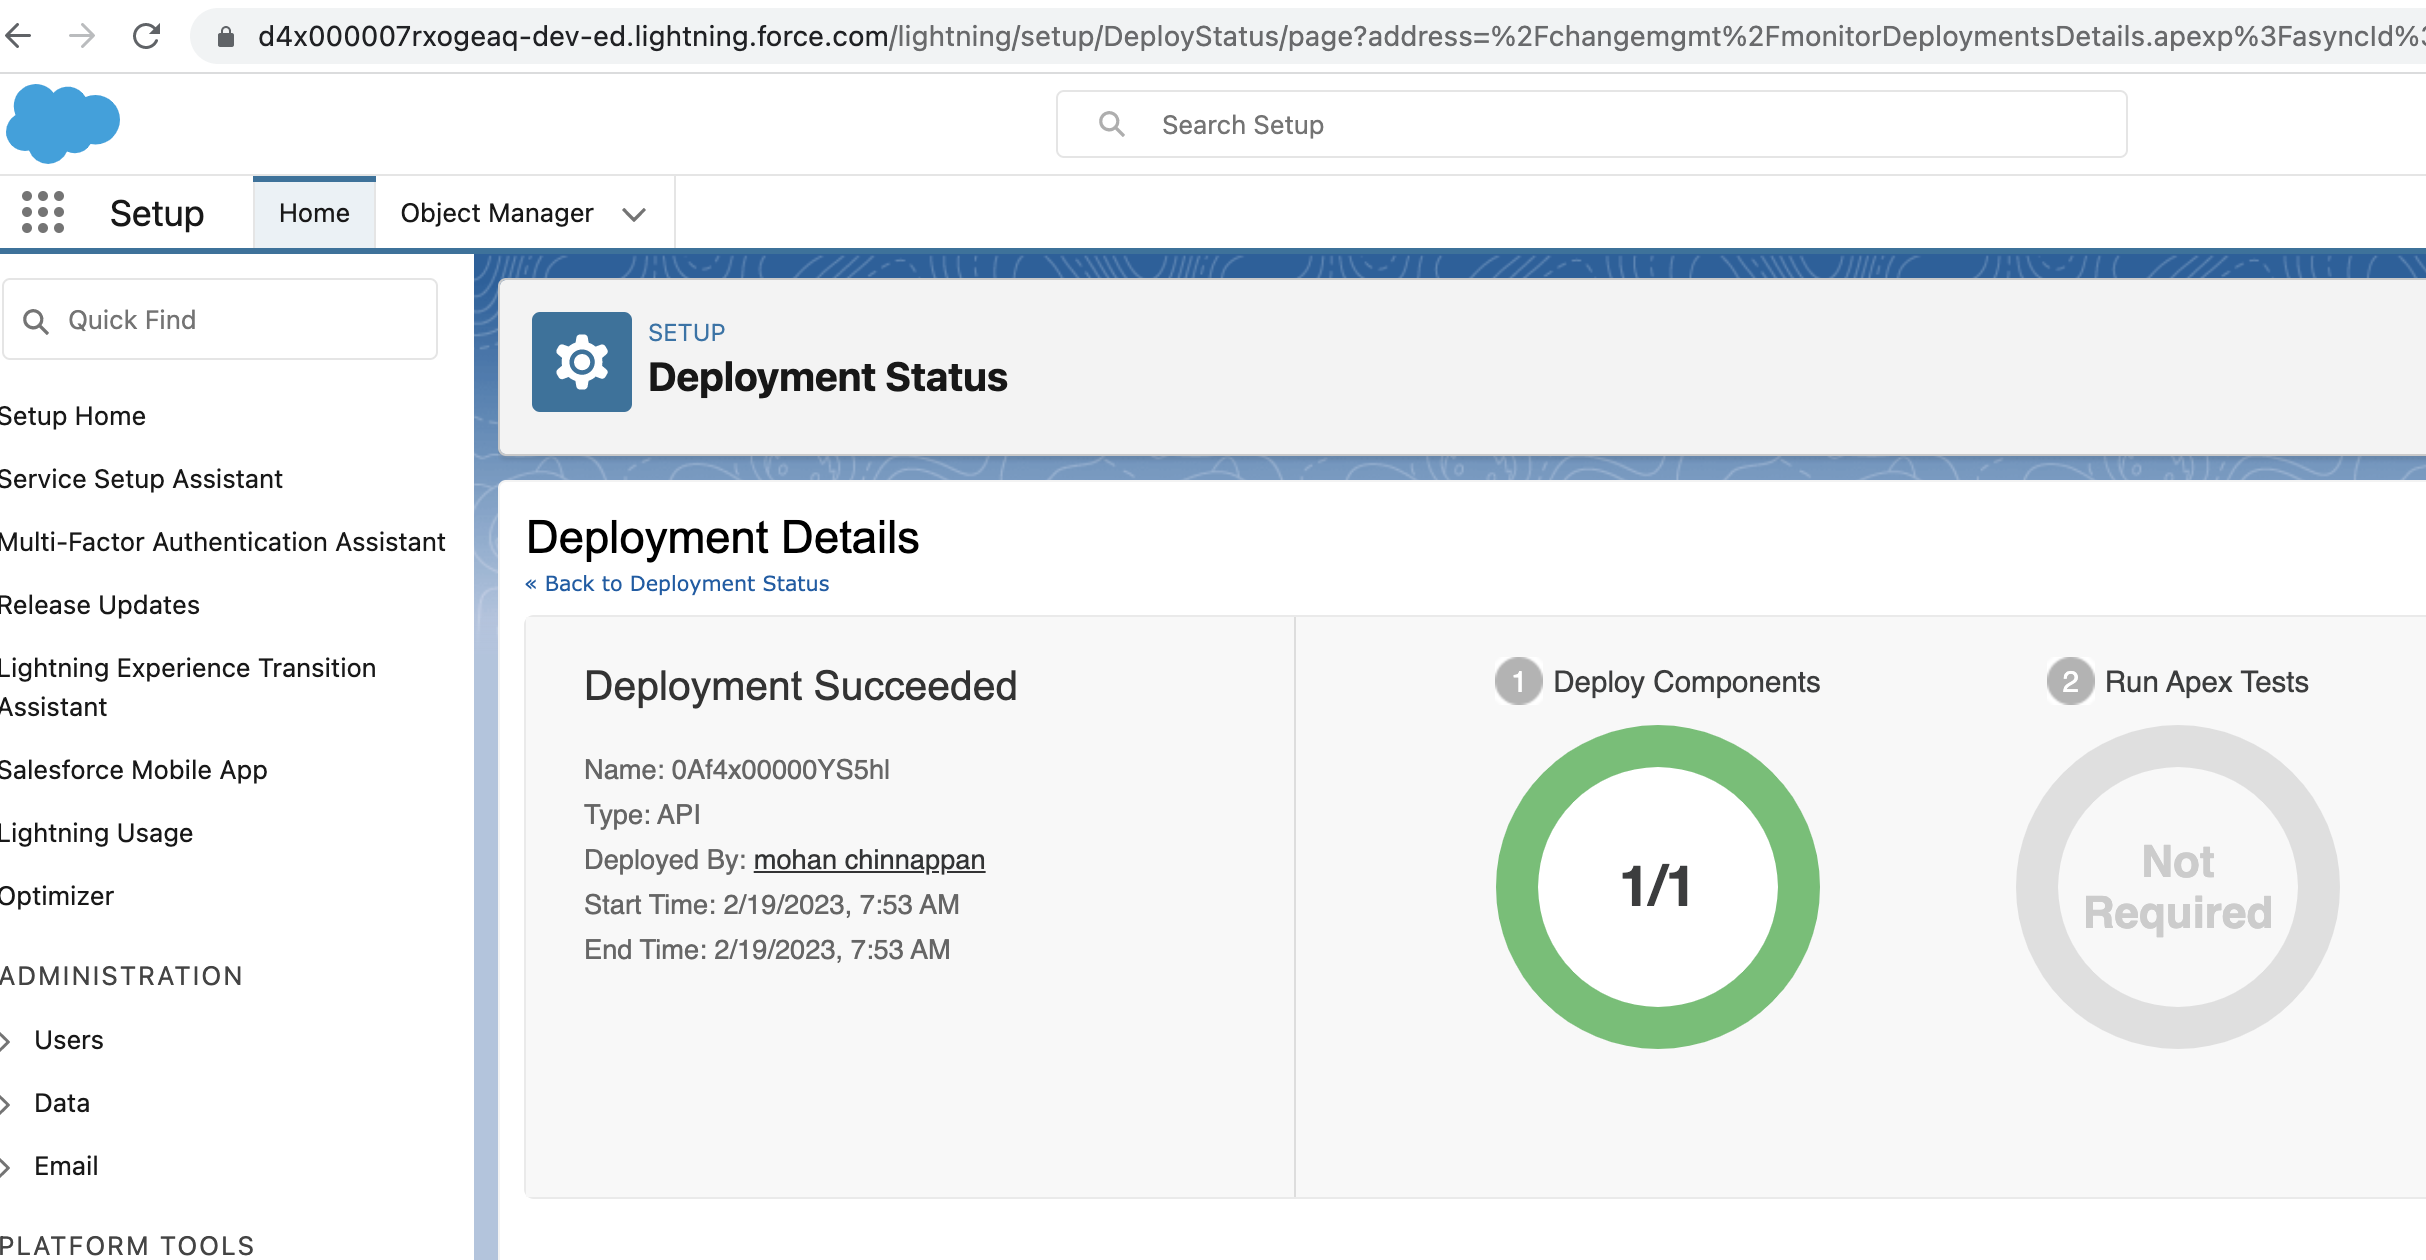Open the App Launcher dots grid
Viewport: 2426px width, 1260px height.
(x=43, y=212)
